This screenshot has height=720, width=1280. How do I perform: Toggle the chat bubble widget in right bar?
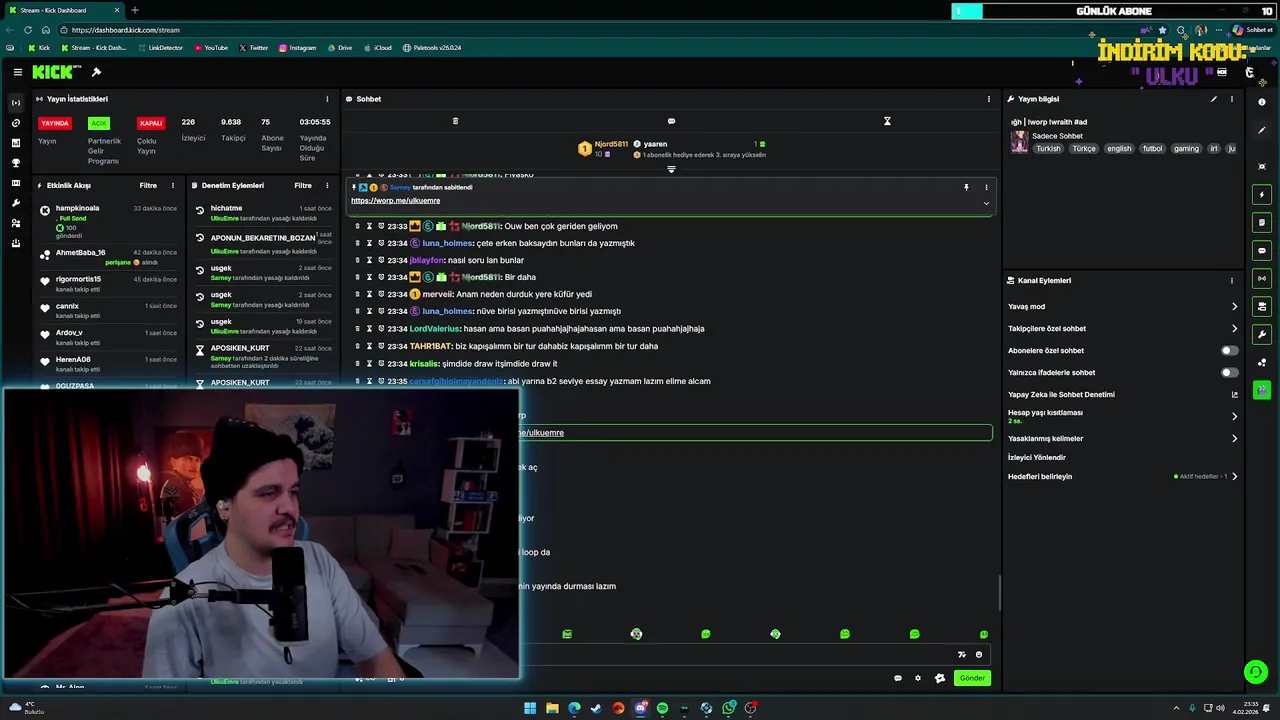click(1262, 250)
